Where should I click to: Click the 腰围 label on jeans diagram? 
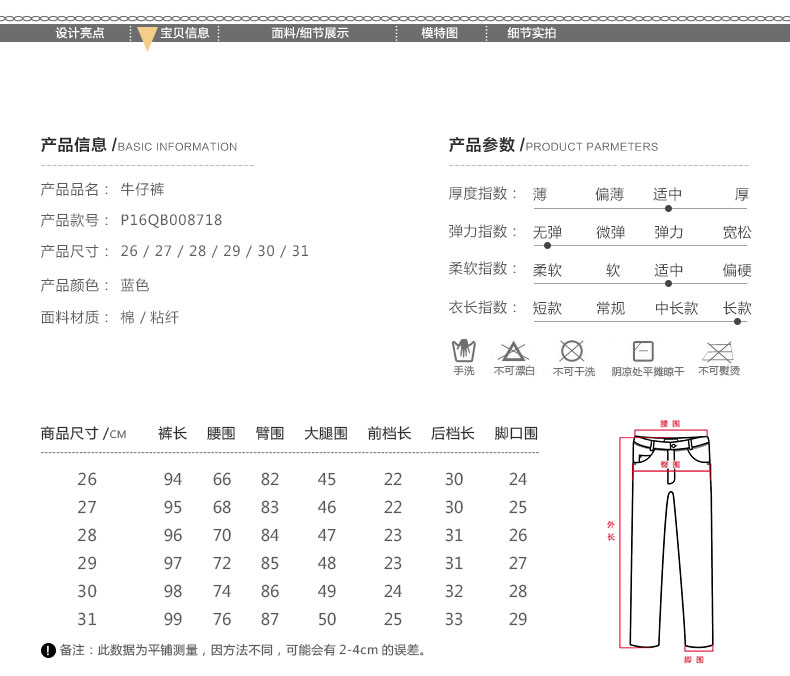tap(670, 424)
